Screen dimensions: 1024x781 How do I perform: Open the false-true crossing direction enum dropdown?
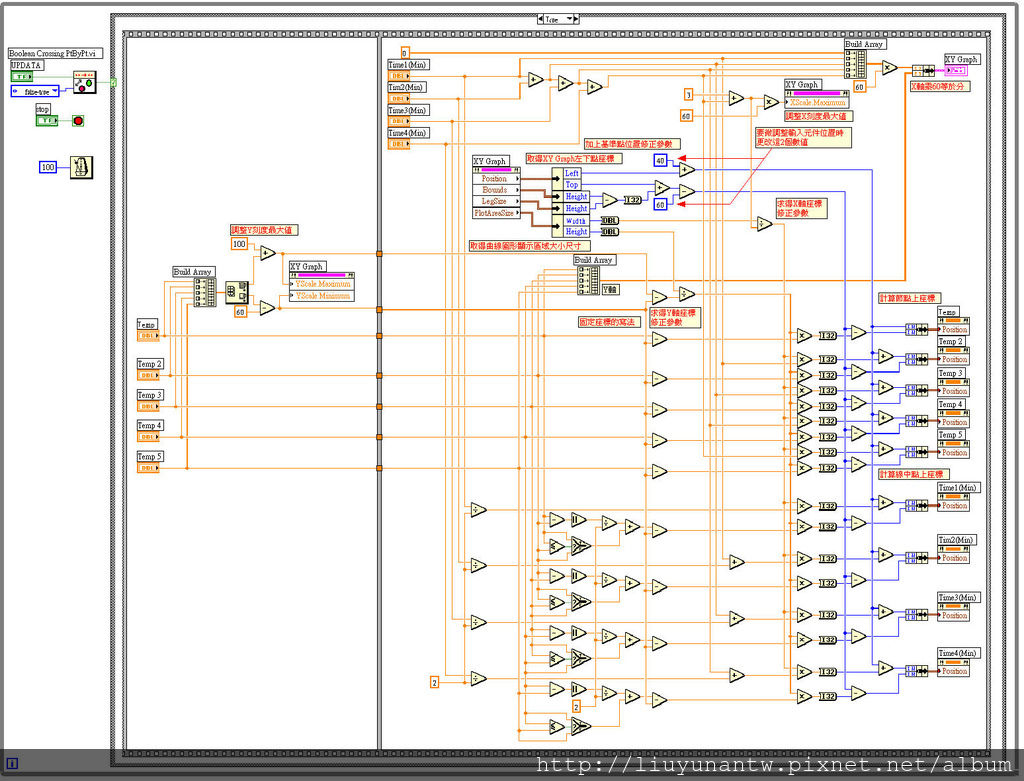[x=35, y=91]
